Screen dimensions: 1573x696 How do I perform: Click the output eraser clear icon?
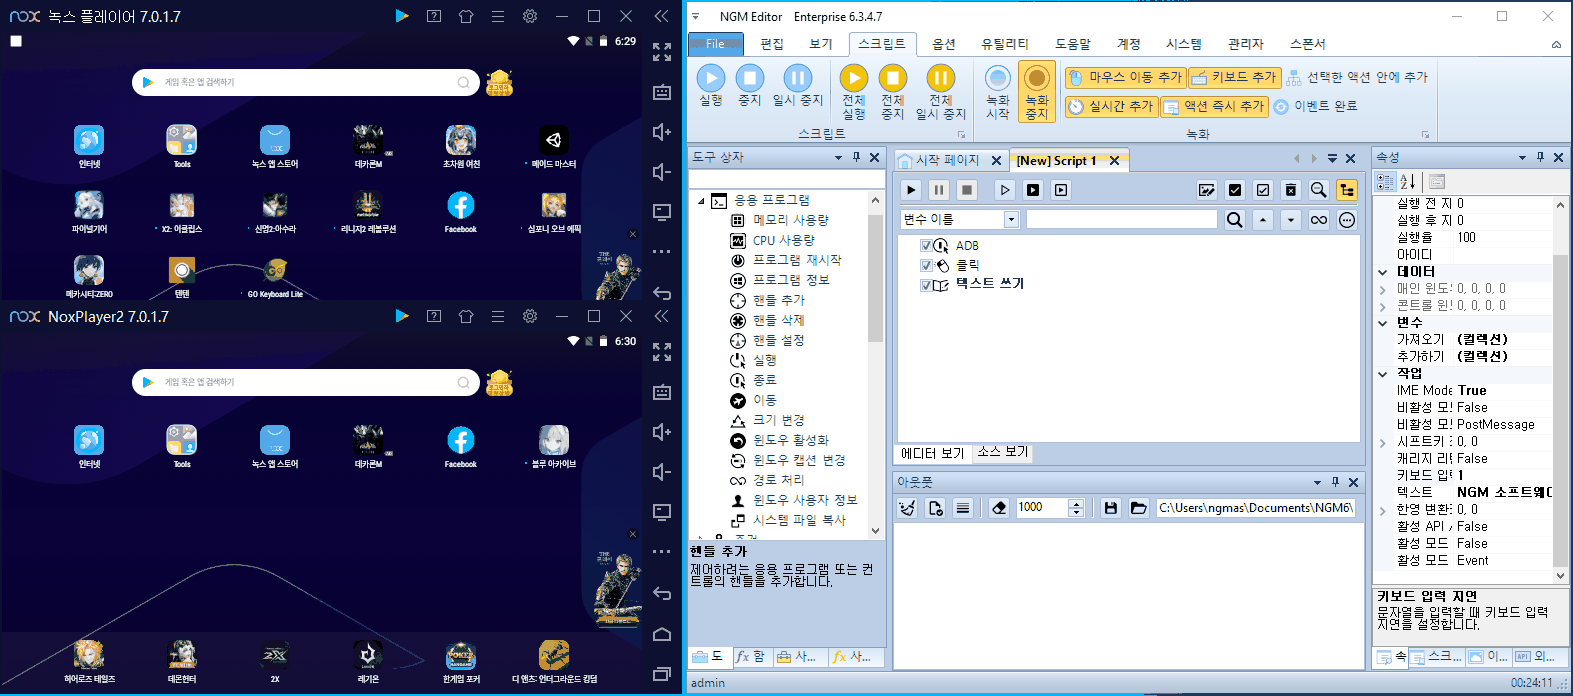(999, 508)
